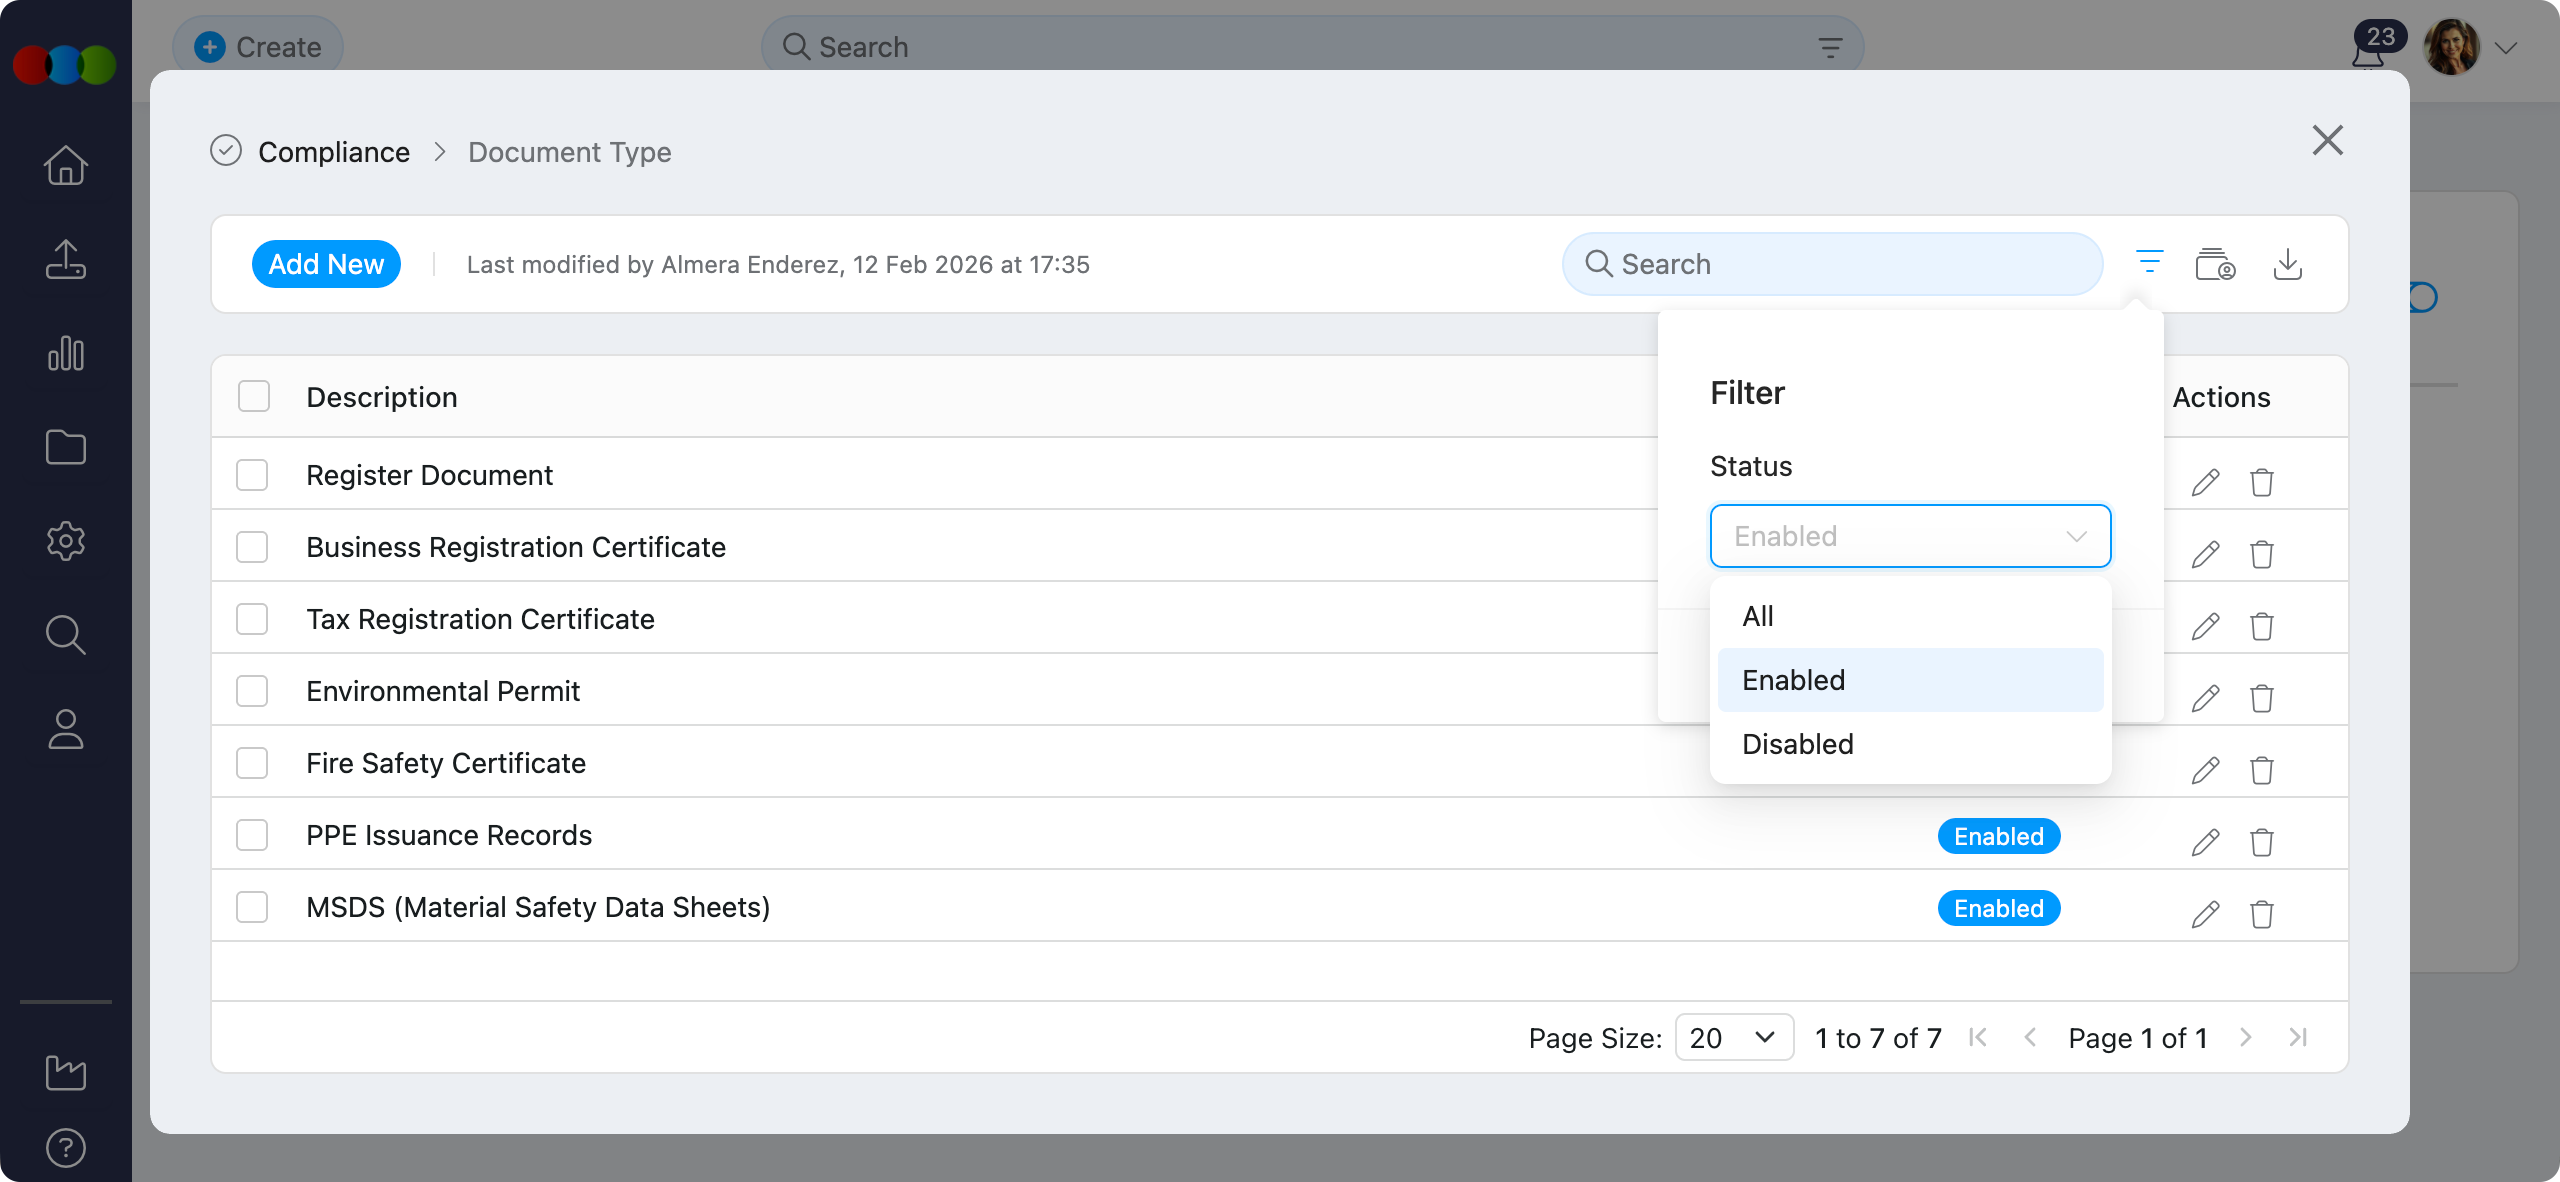Screen dimensions: 2560x1182
Task: Click the Document Type search field
Action: pos(1832,264)
